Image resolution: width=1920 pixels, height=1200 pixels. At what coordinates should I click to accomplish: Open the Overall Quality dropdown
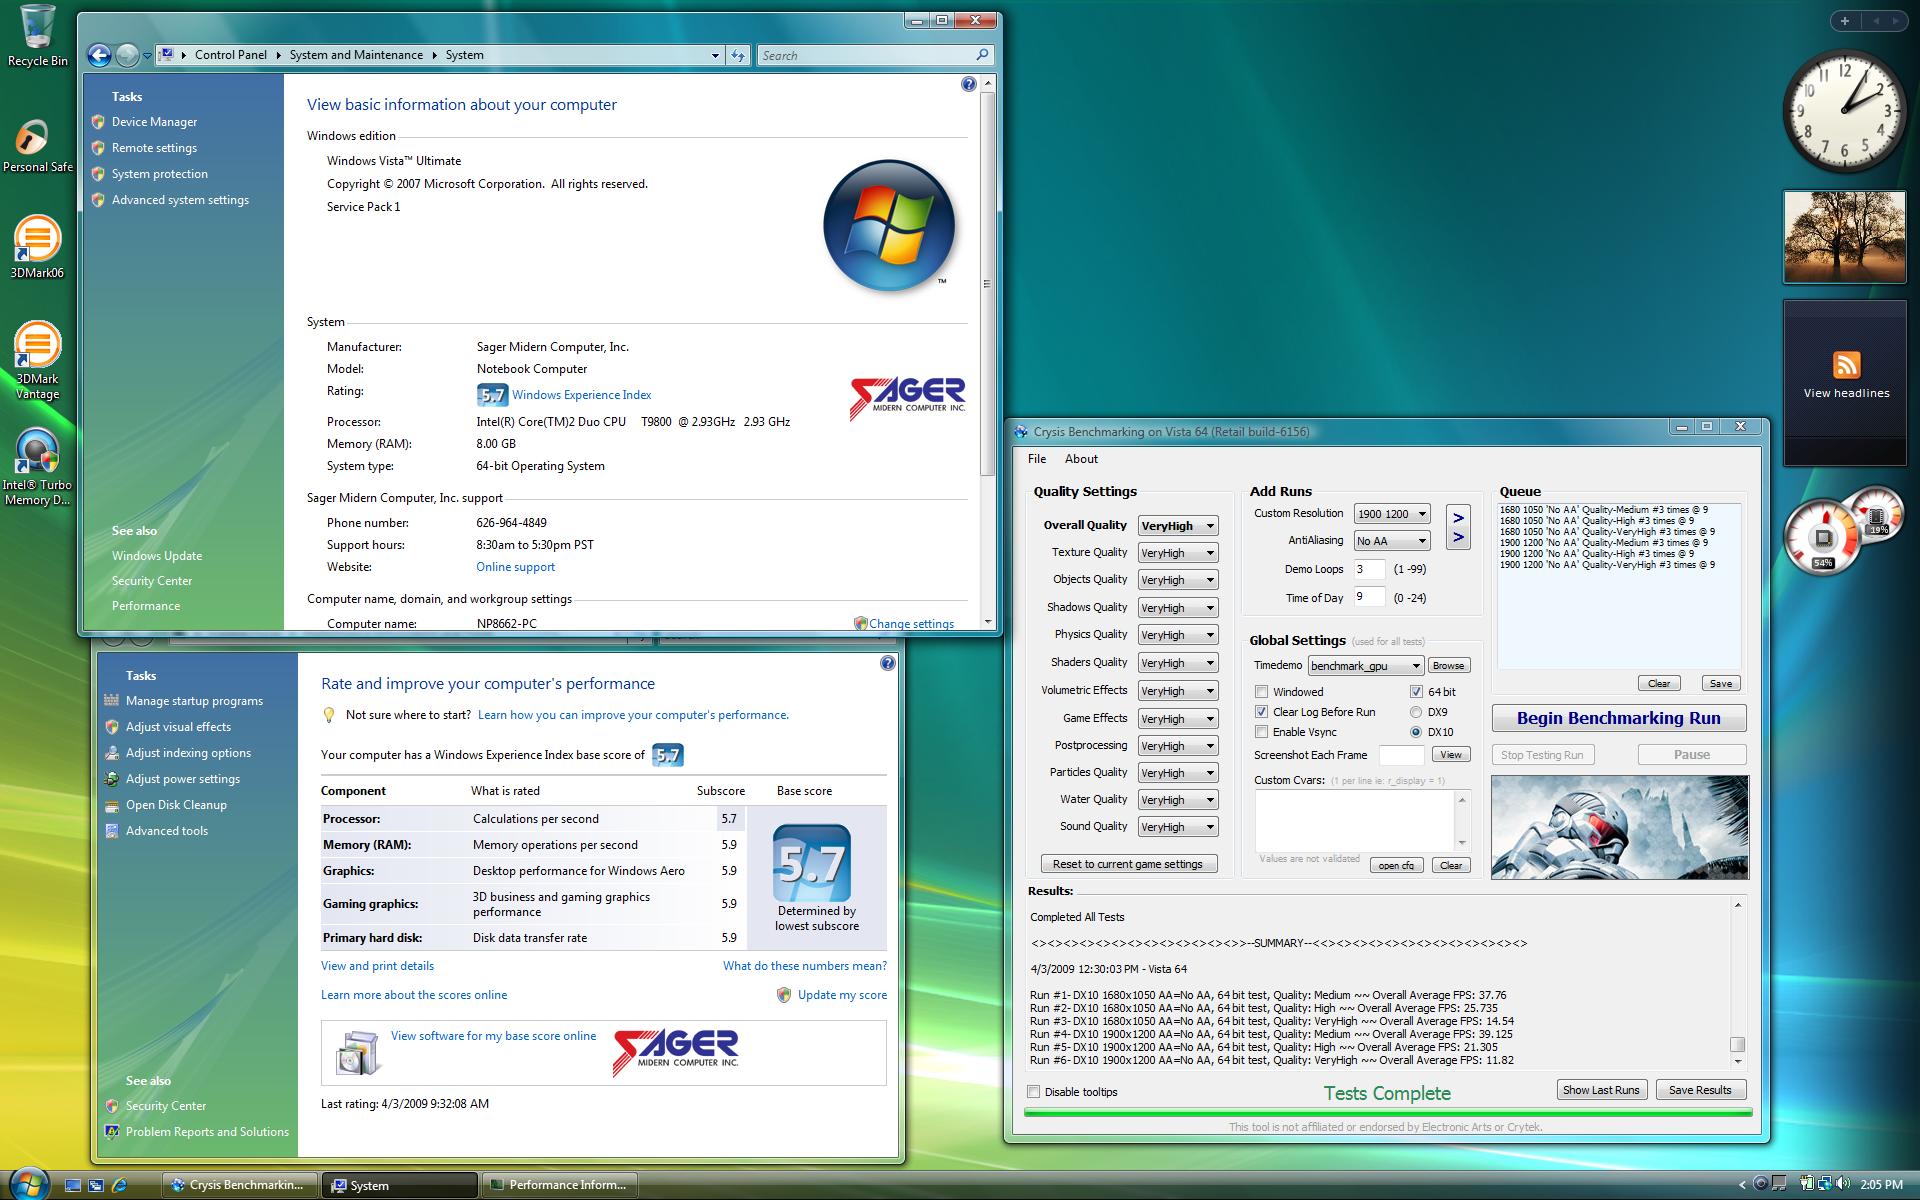coord(1177,526)
